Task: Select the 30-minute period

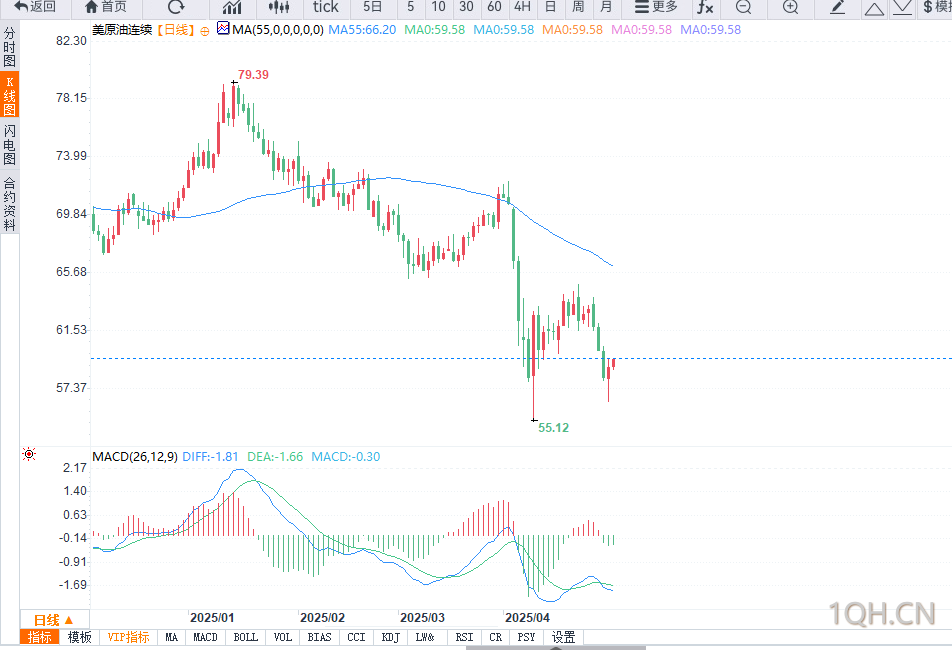Action: (466, 7)
